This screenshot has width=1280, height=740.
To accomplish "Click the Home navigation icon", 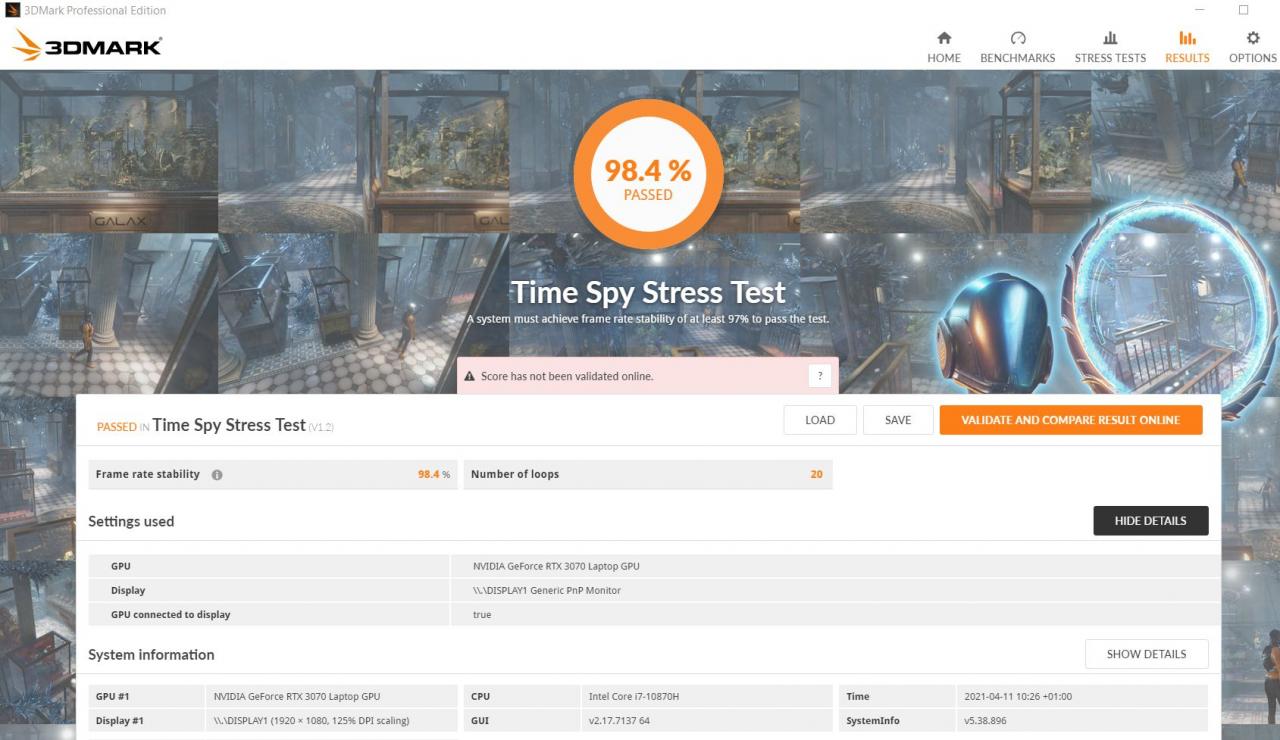I will pos(943,37).
